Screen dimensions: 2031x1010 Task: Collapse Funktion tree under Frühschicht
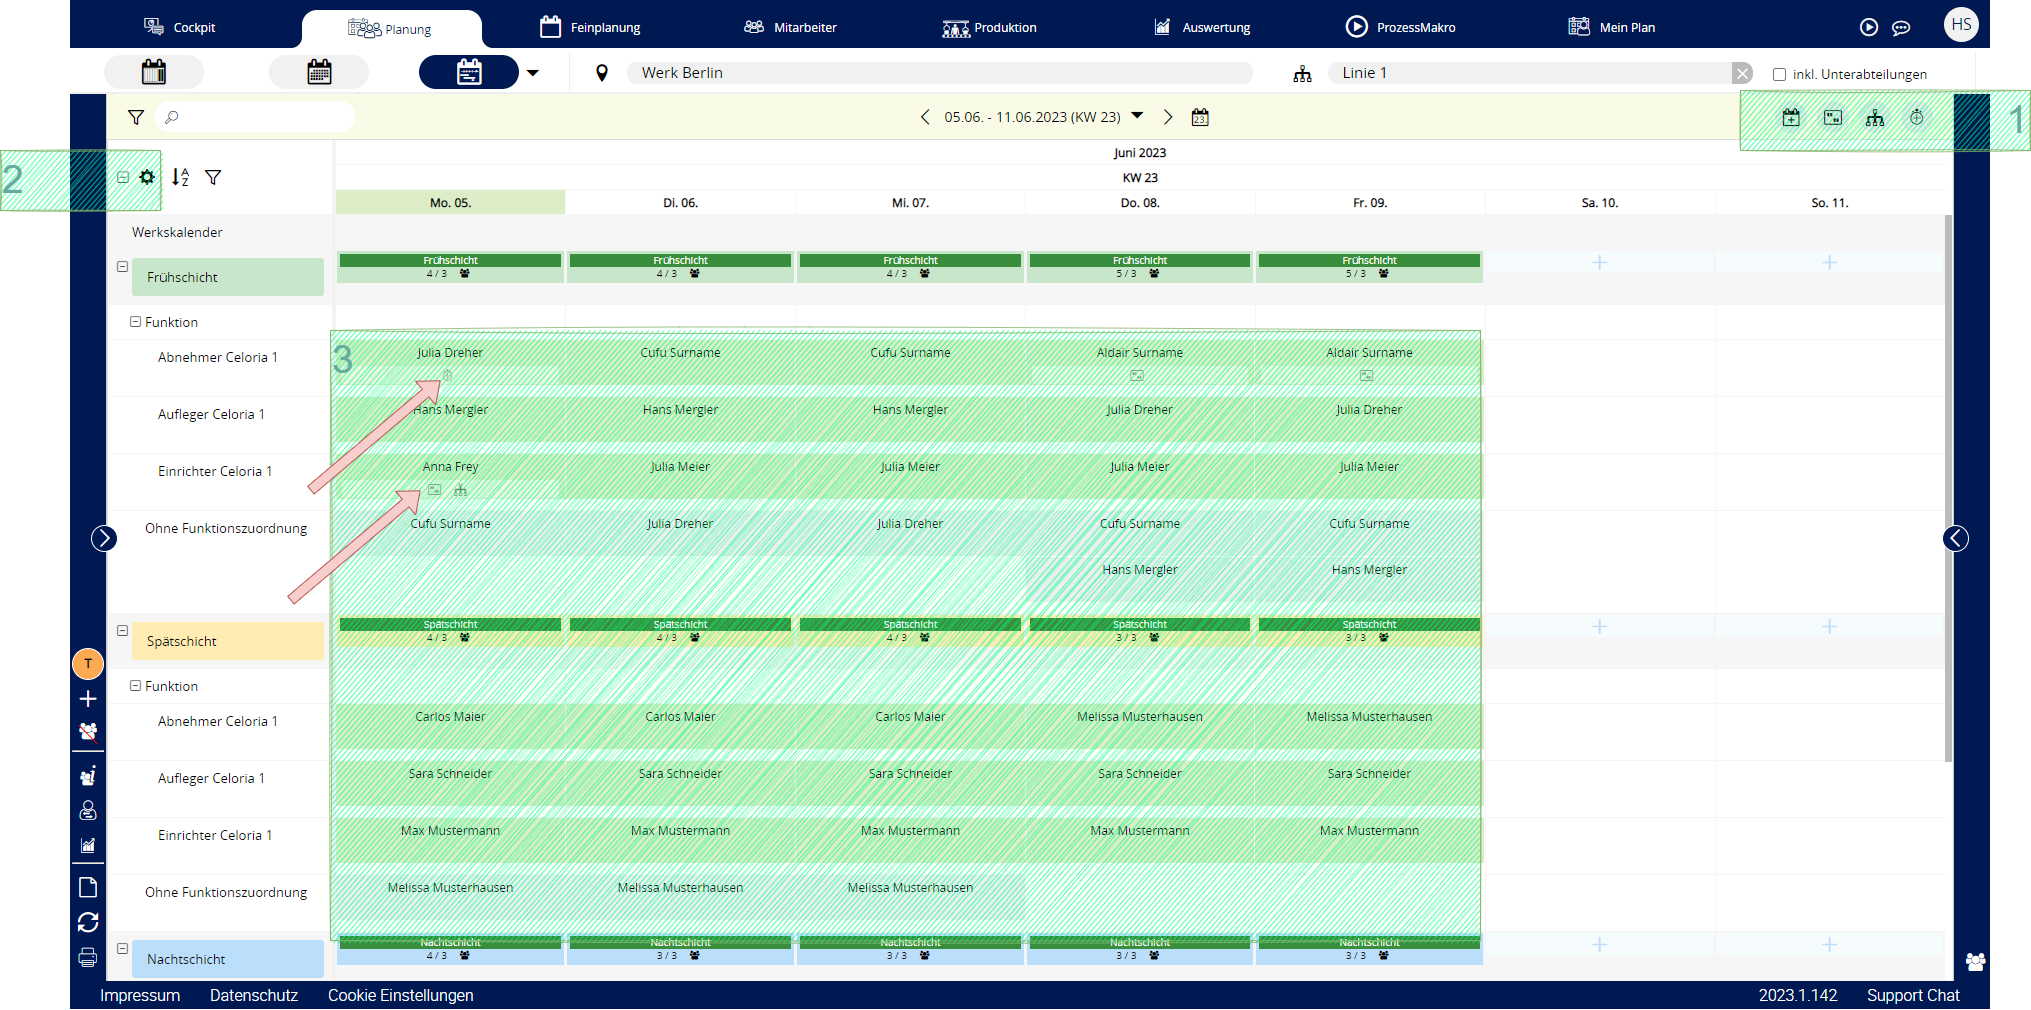pos(135,322)
